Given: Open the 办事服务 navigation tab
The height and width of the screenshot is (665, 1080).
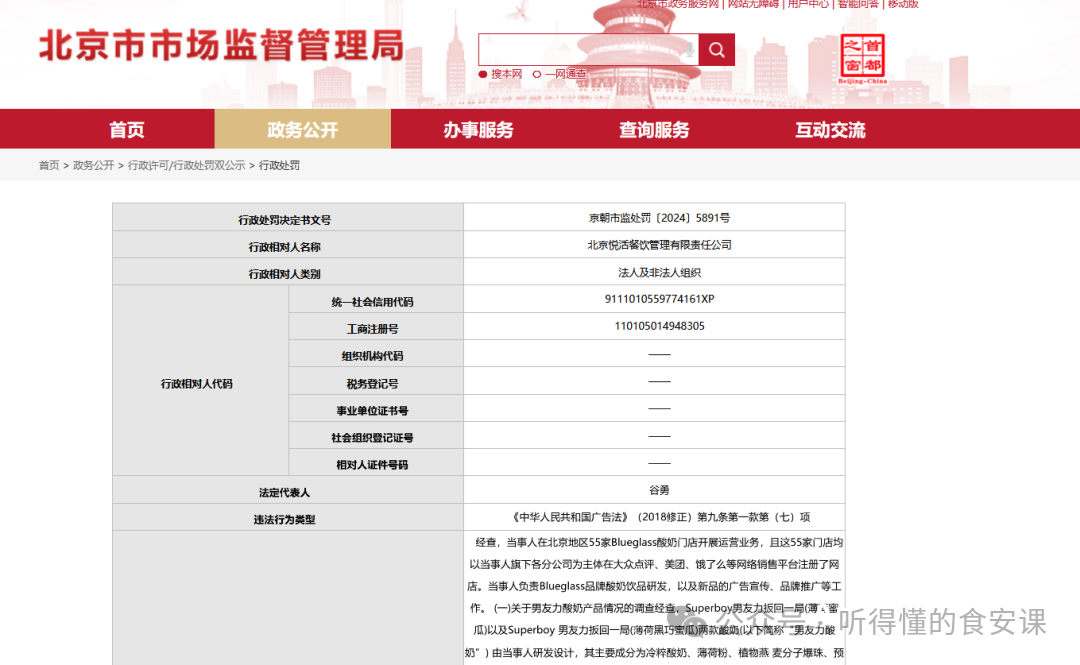Looking at the screenshot, I should [x=478, y=130].
